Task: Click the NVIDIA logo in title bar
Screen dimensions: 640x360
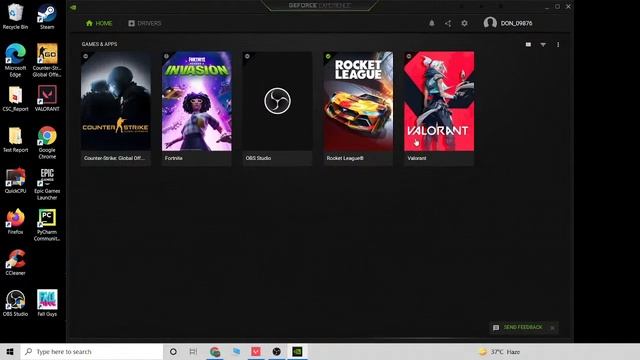Action: [73, 7]
